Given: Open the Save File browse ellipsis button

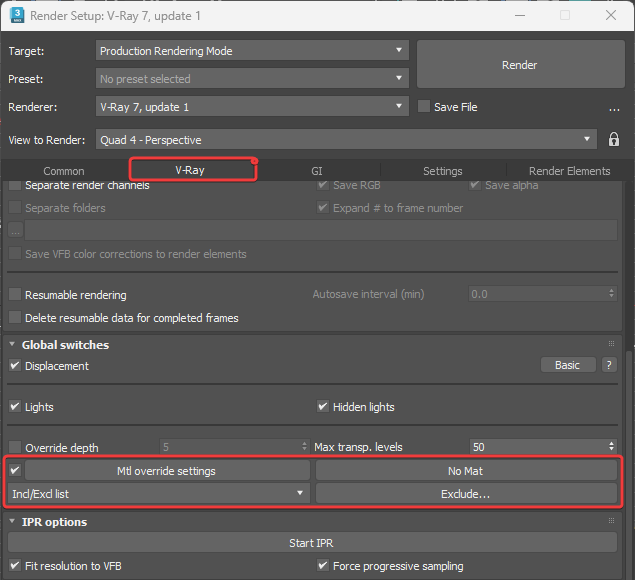Looking at the screenshot, I should pyautogui.click(x=614, y=108).
